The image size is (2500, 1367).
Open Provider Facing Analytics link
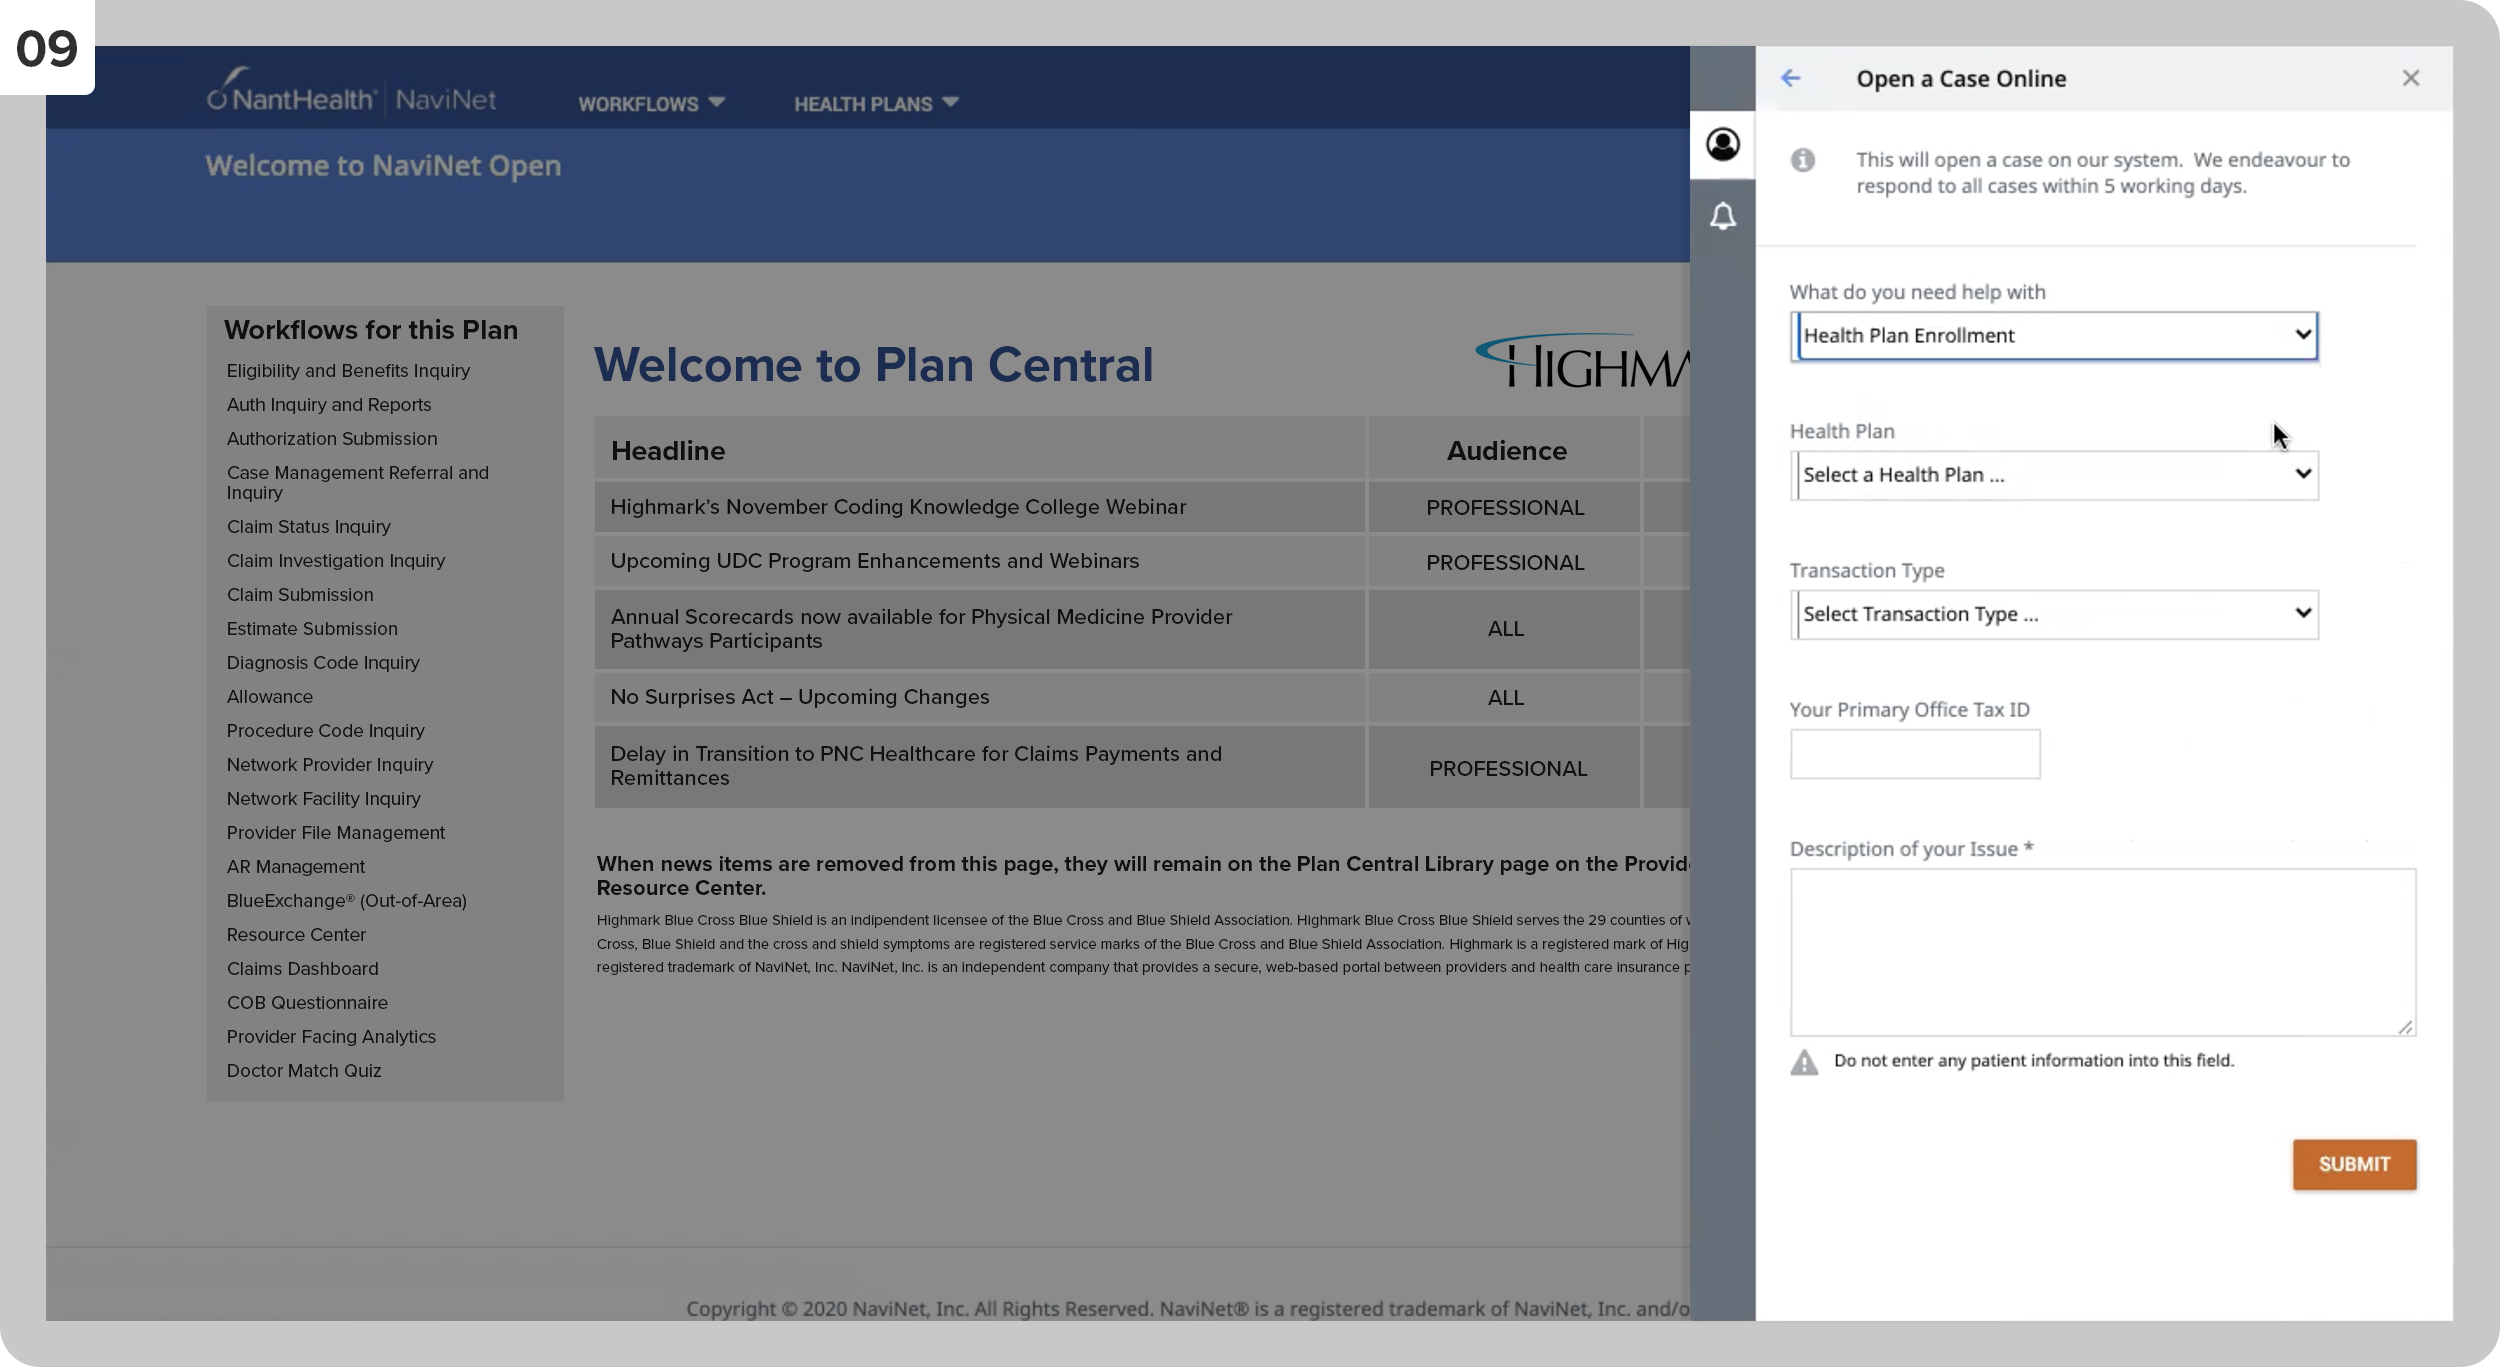coord(331,1037)
